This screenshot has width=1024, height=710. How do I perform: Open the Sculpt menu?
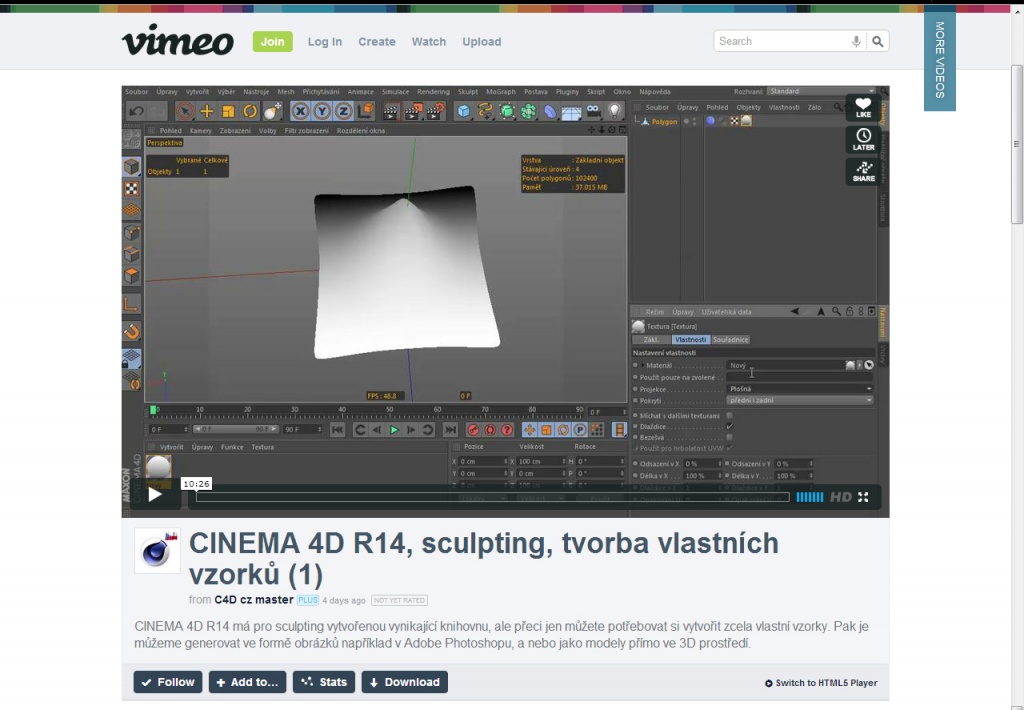coord(468,92)
